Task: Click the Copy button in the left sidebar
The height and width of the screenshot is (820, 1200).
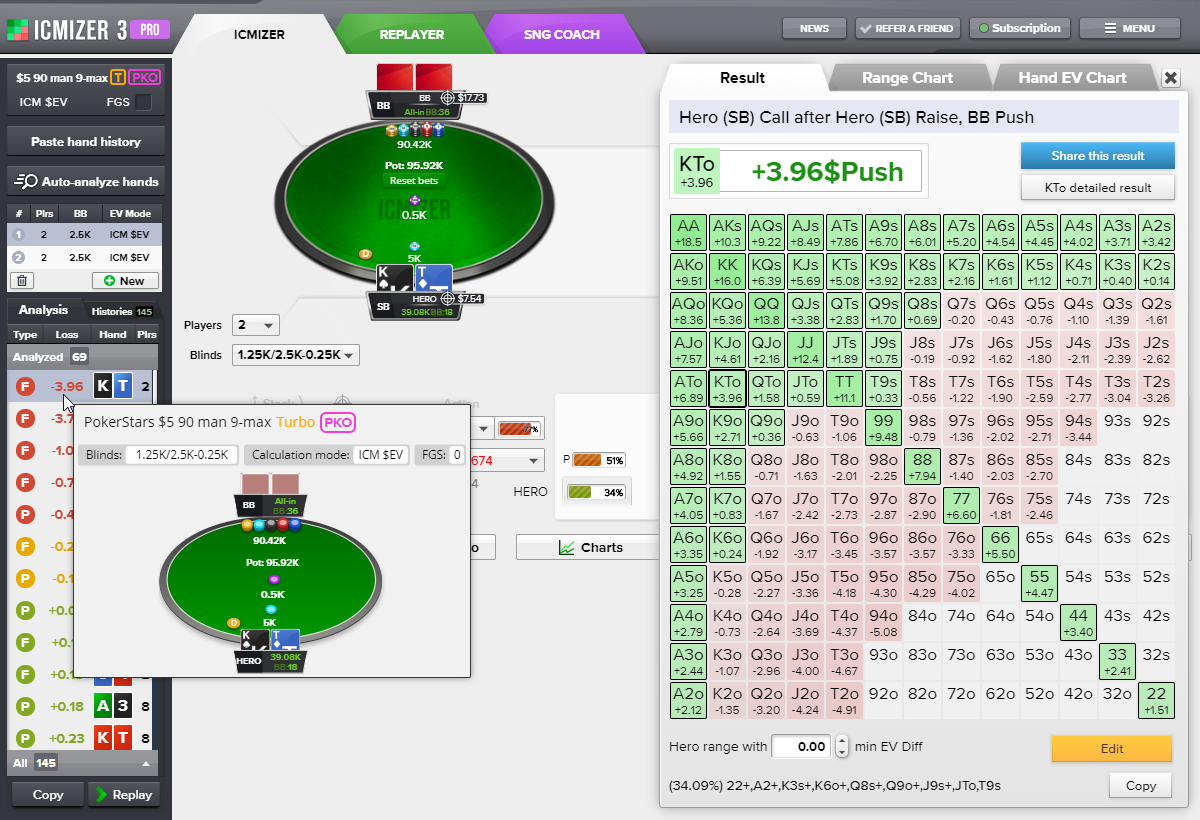Action: coord(48,795)
